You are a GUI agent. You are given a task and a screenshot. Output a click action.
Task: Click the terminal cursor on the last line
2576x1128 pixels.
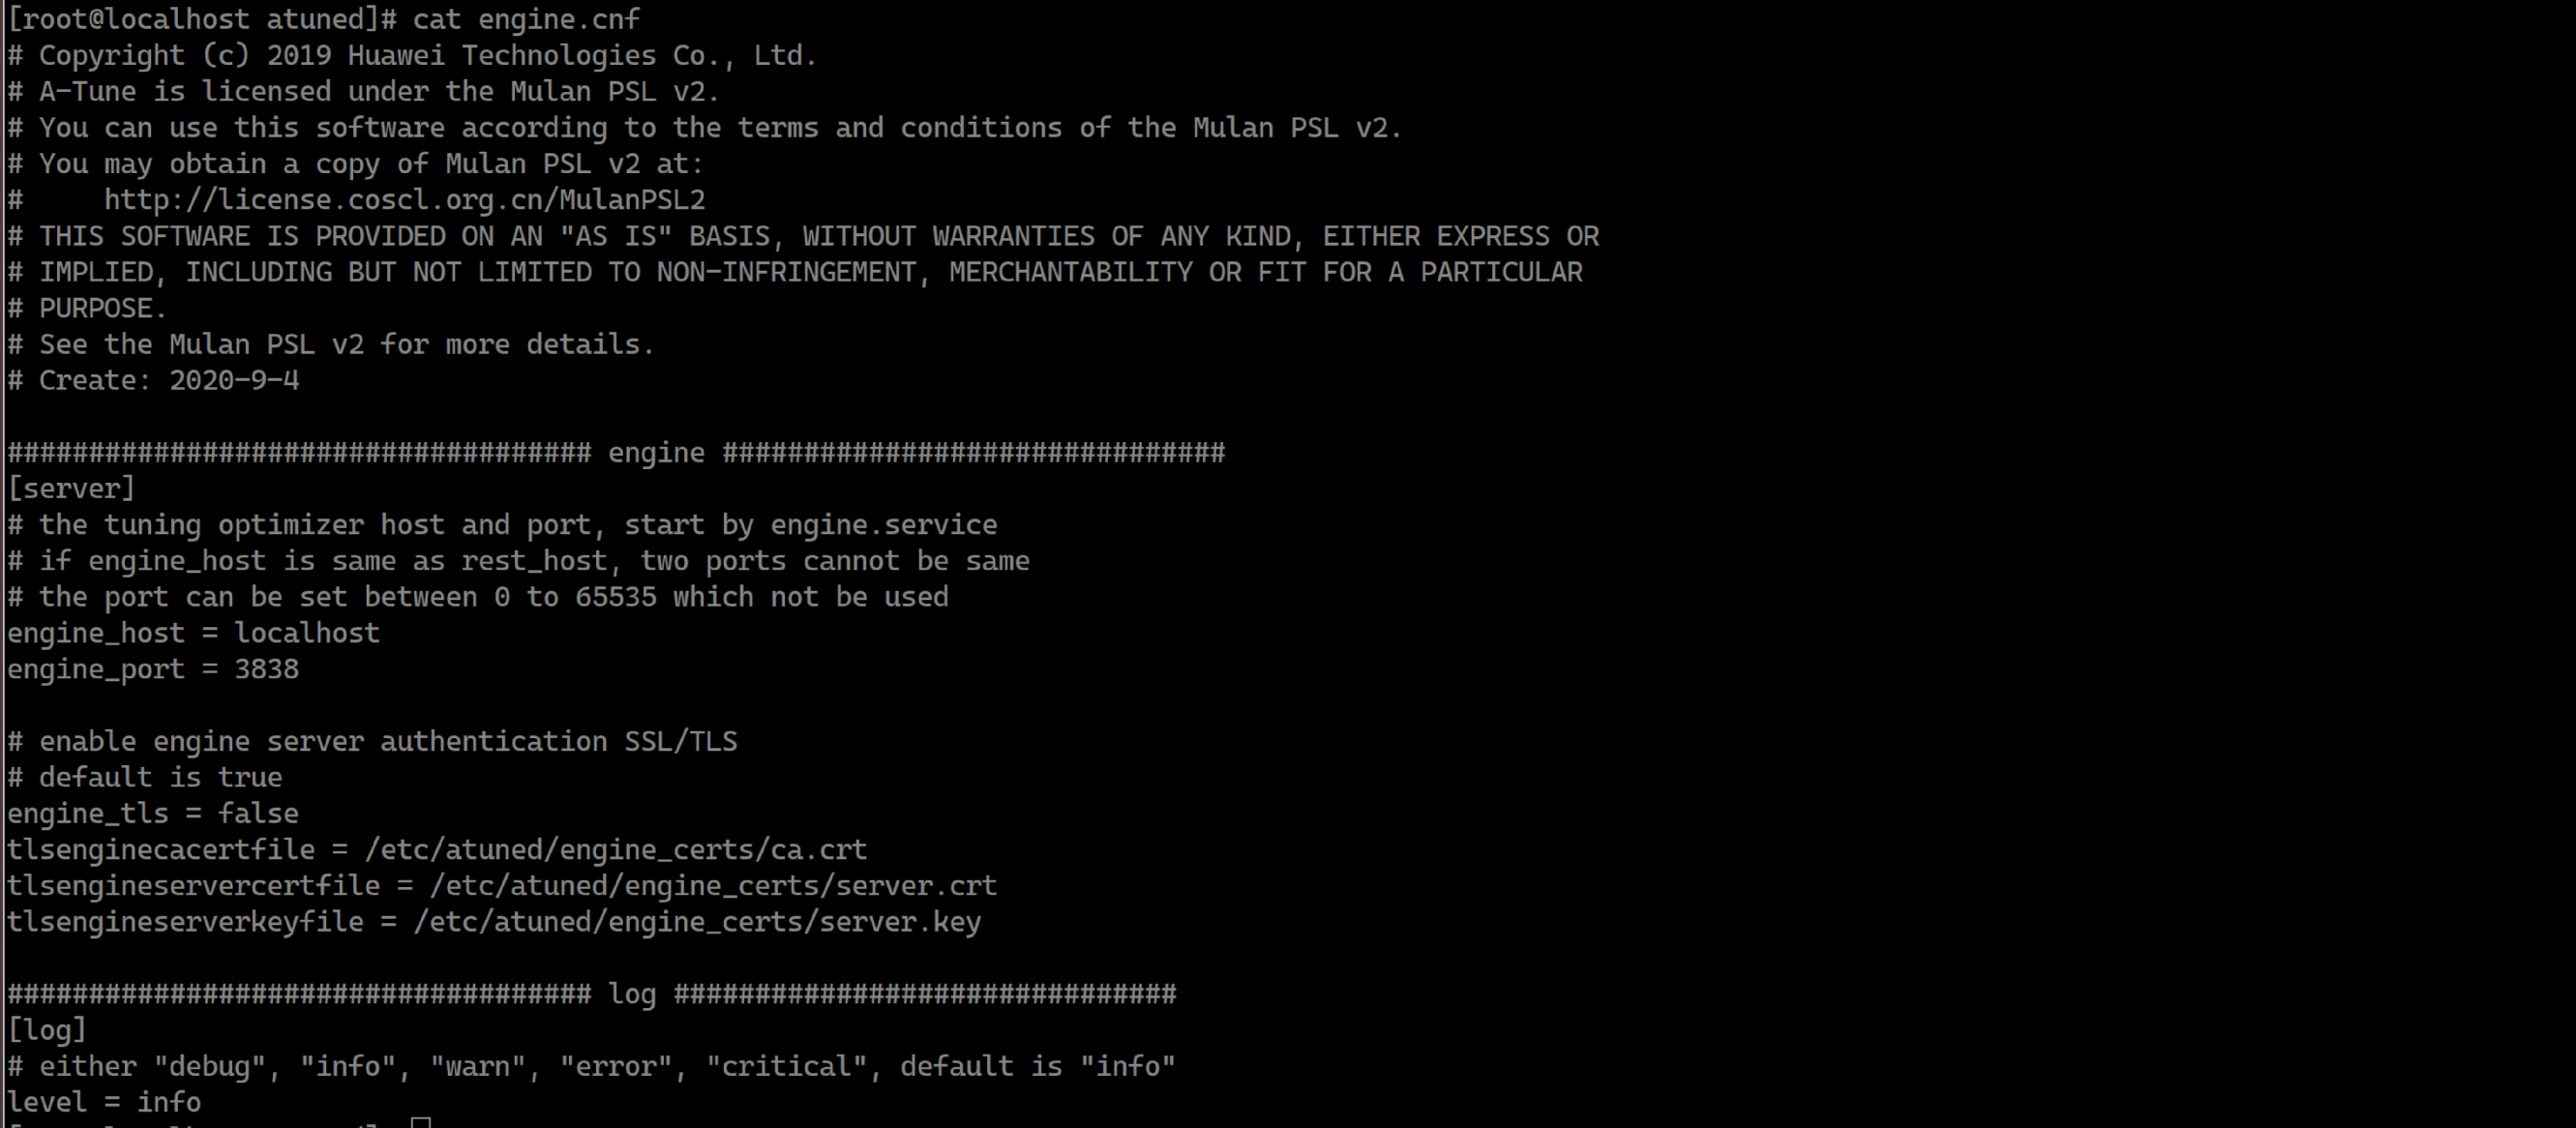tap(421, 1122)
